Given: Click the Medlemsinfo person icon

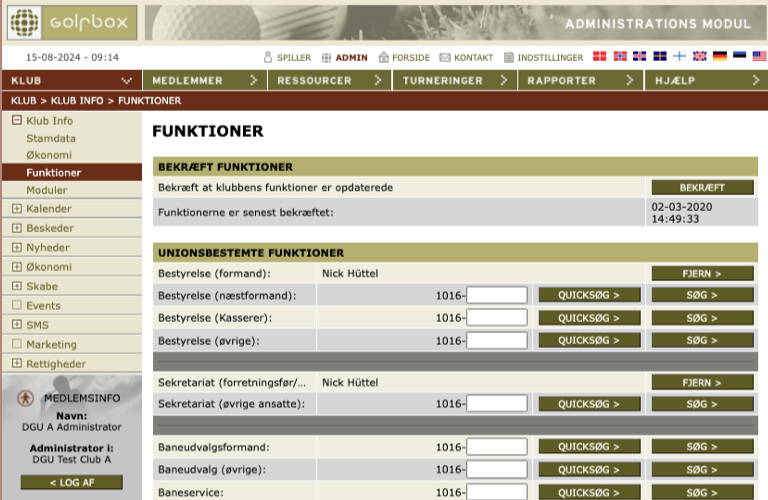Looking at the screenshot, I should [25, 398].
